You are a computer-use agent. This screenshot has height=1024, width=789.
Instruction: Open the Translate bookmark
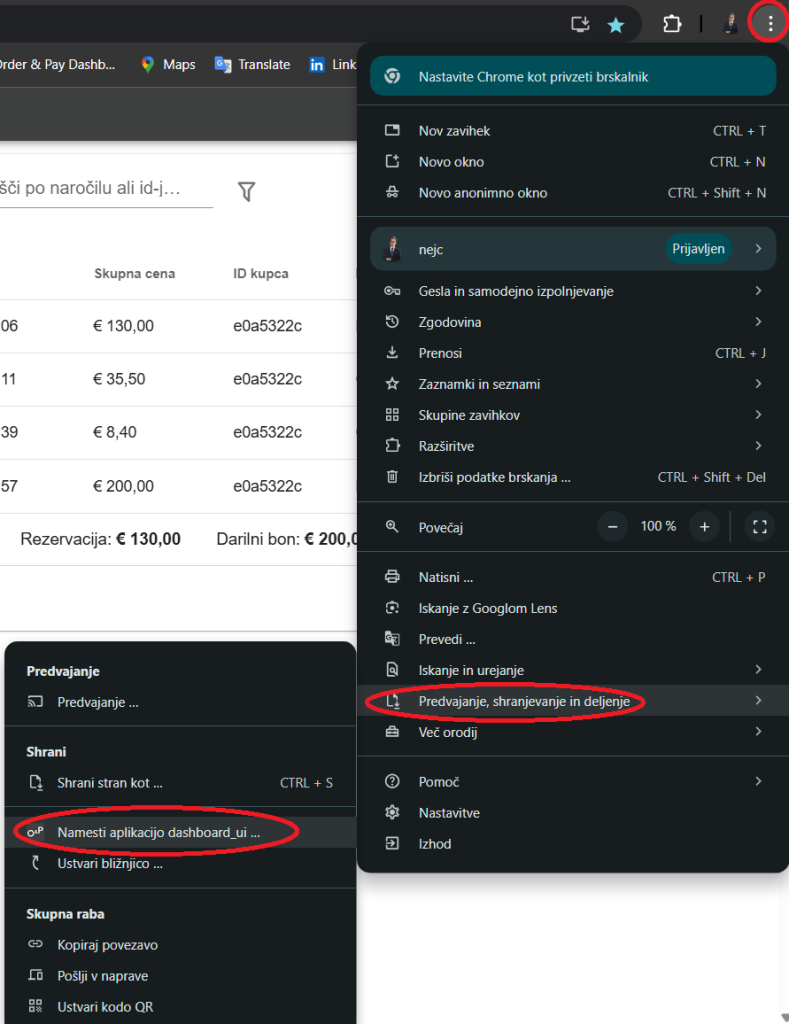click(252, 64)
